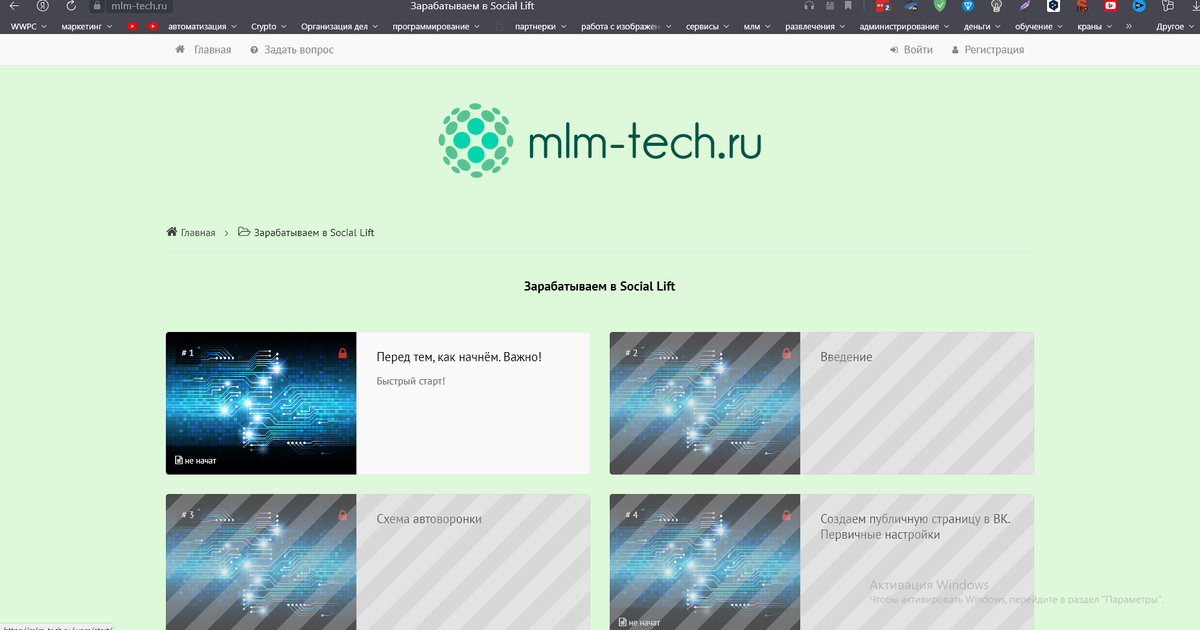This screenshot has width=1200, height=630.
Task: Expand the Crypto bookmarks folder
Action: point(268,27)
